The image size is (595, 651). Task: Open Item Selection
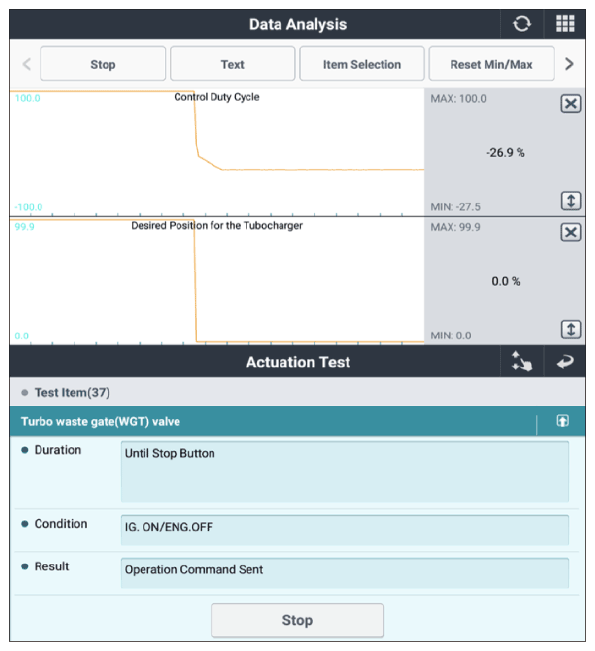pyautogui.click(x=362, y=64)
